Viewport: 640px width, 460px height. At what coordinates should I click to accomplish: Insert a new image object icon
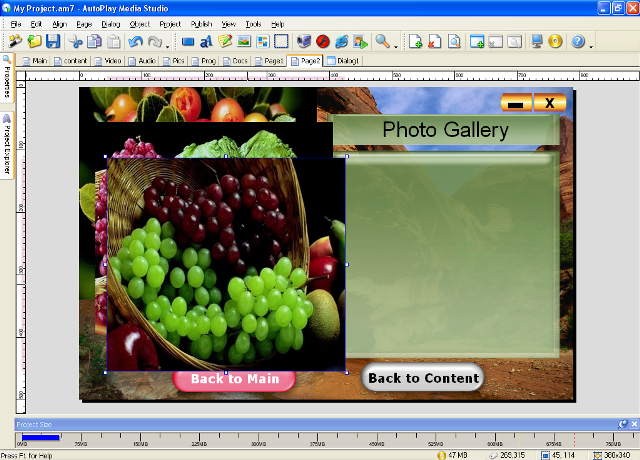click(243, 42)
